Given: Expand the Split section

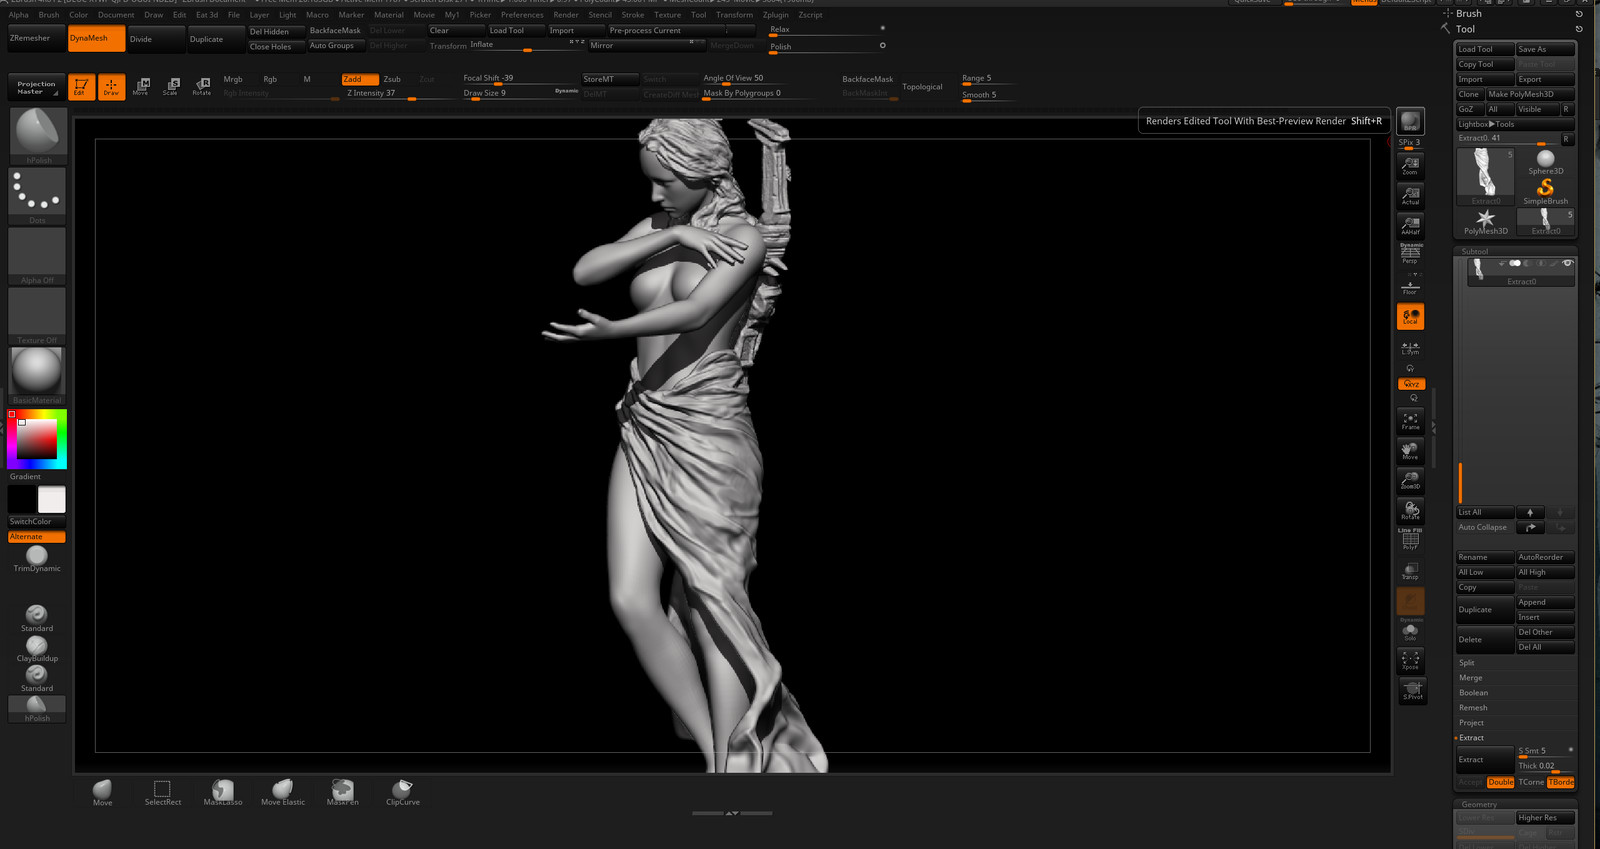Looking at the screenshot, I should click(x=1467, y=663).
